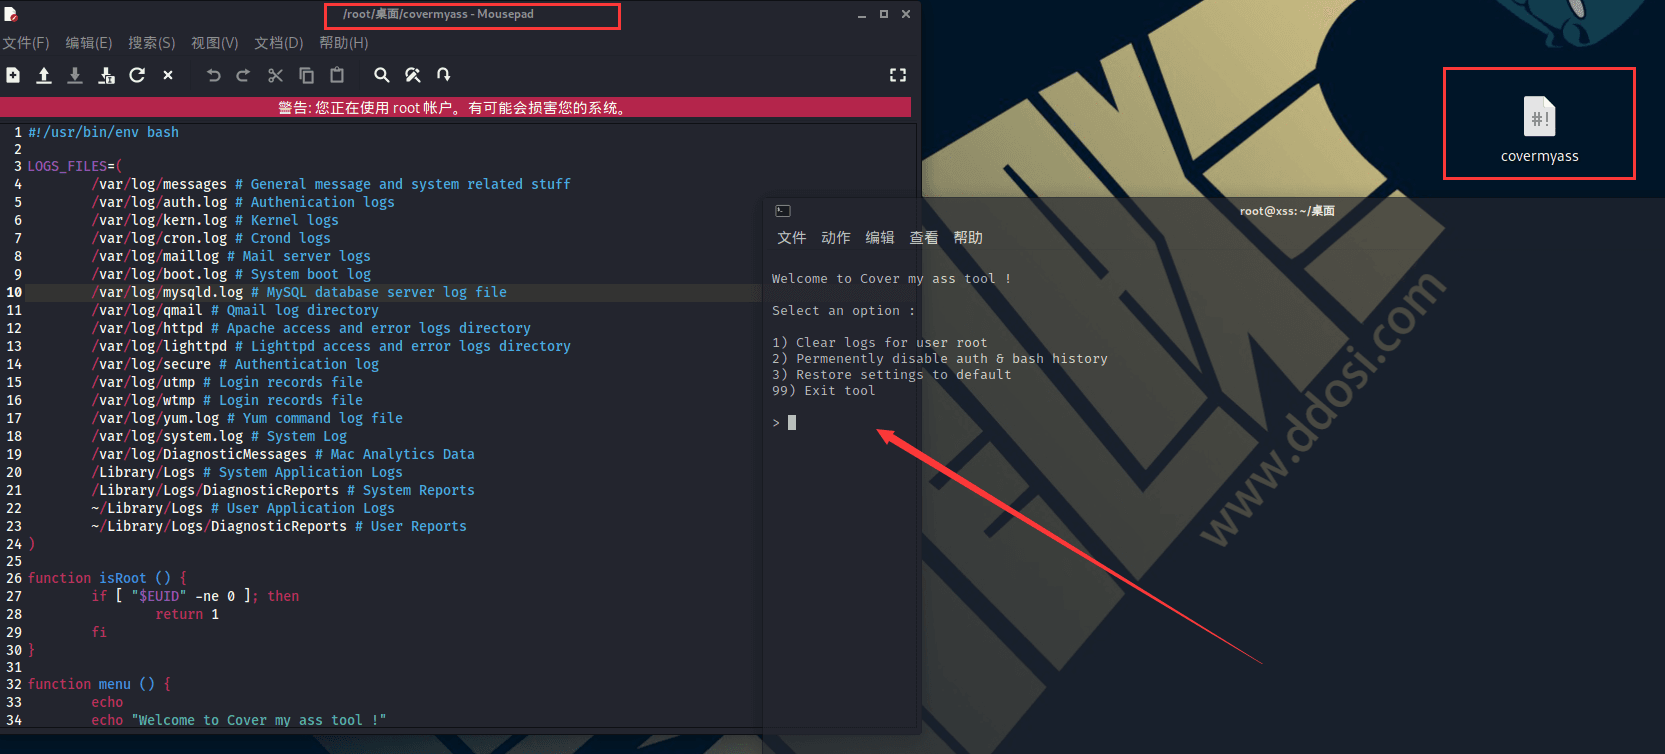Open search with the magnifier icon
The height and width of the screenshot is (754, 1665).
click(x=382, y=75)
